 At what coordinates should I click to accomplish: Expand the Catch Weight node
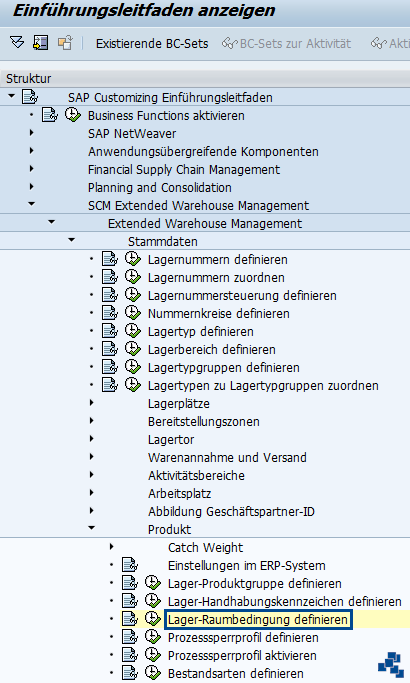[112, 547]
